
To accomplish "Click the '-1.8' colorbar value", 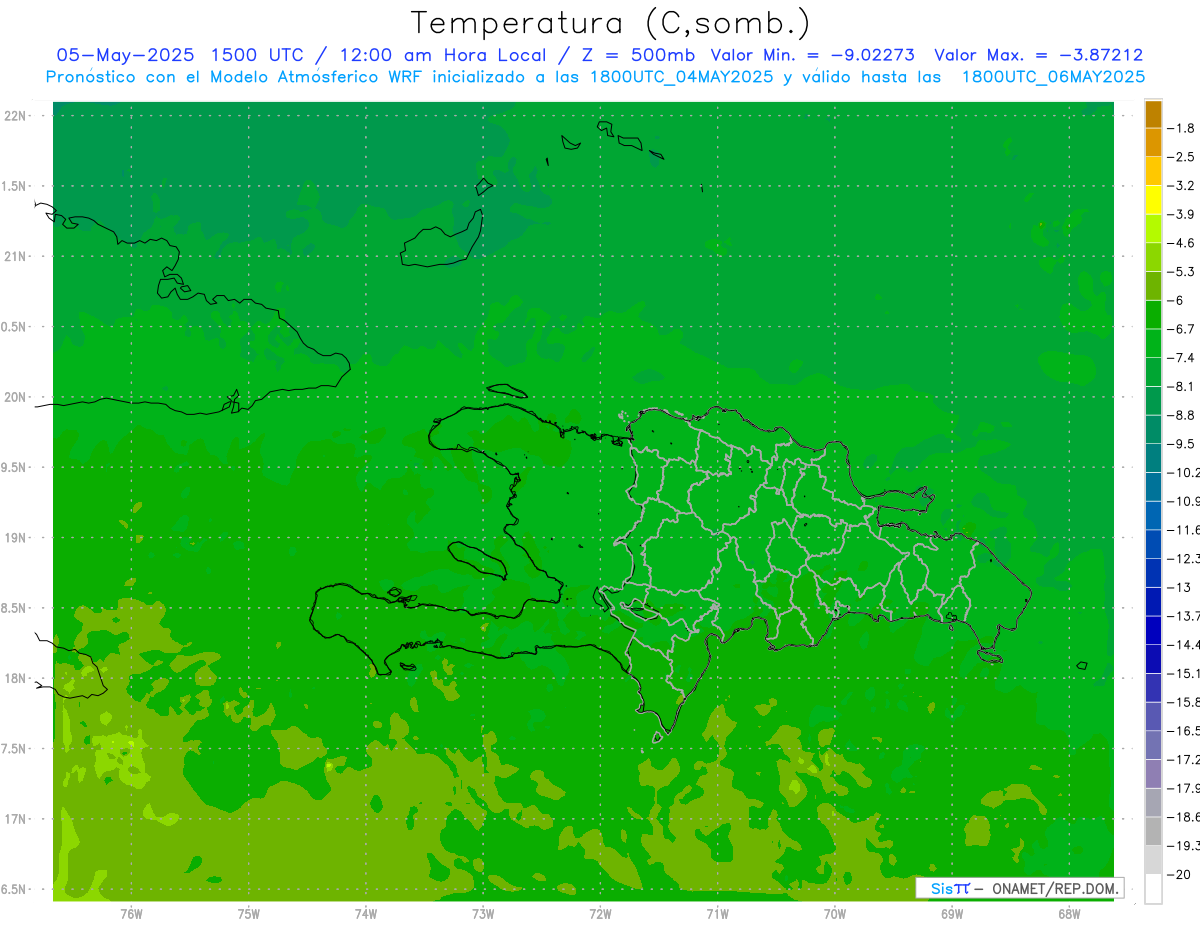I will 1181,128.
